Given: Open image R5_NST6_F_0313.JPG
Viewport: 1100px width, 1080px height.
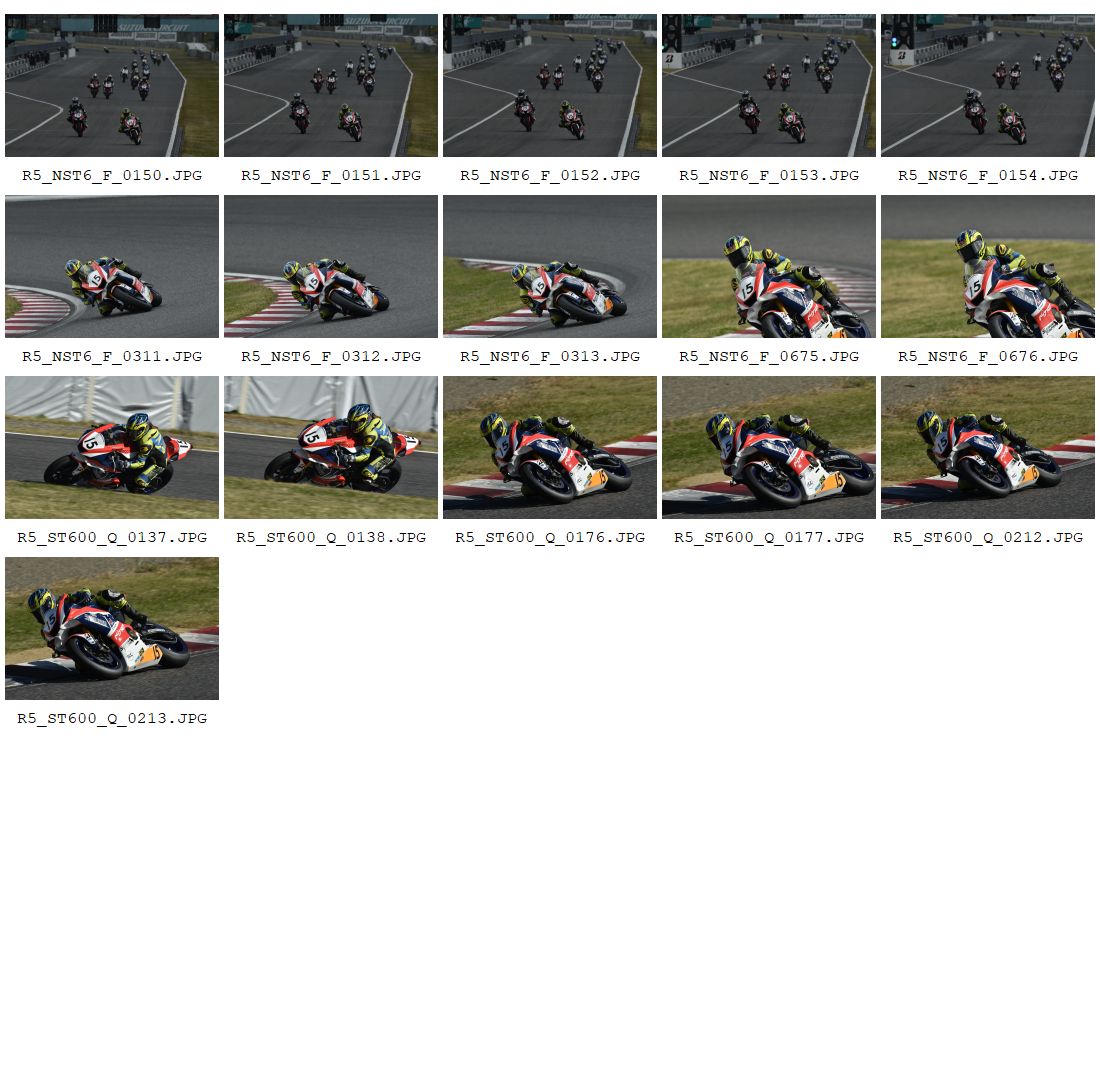Looking at the screenshot, I should coord(550,266).
